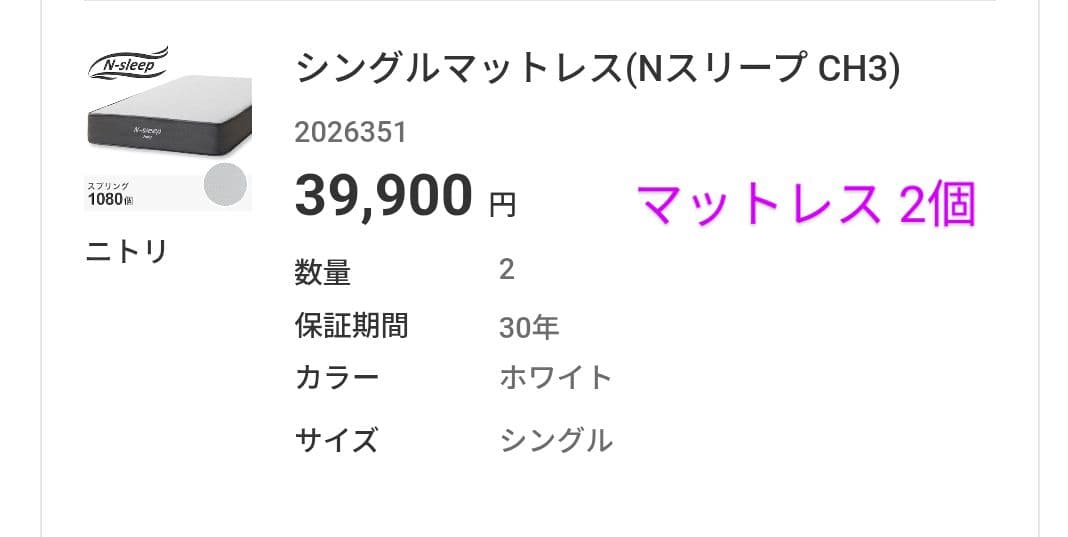Viewport: 1068px width, 537px height.
Task: Click the N-sleep brand logo
Action: 127,64
